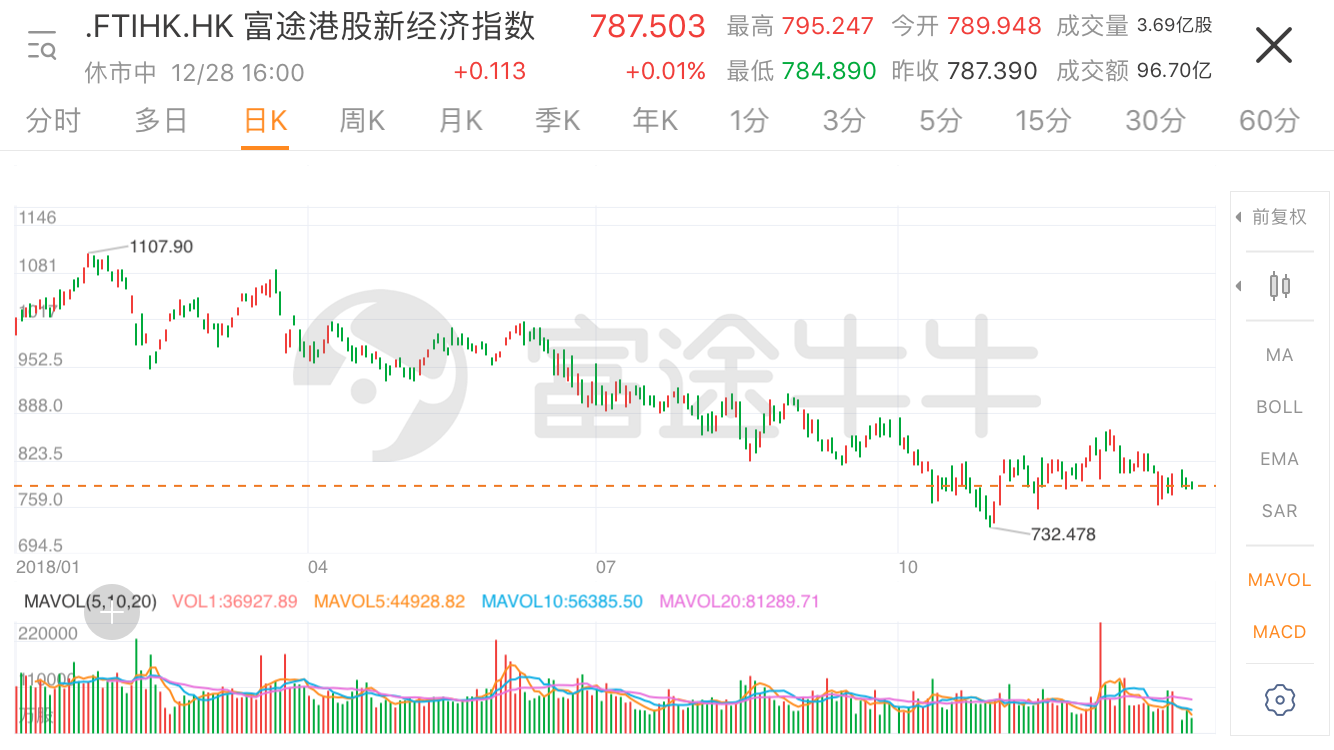Select the 日K tab
1334x750 pixels.
click(265, 121)
